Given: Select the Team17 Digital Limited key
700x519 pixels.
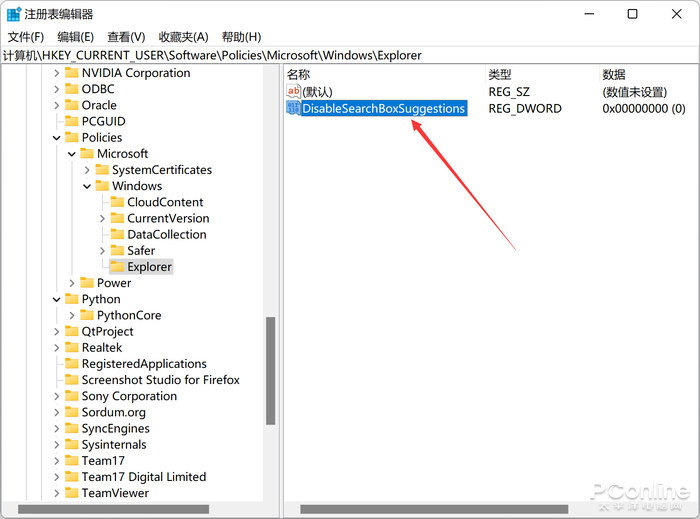Looking at the screenshot, I should point(144,477).
